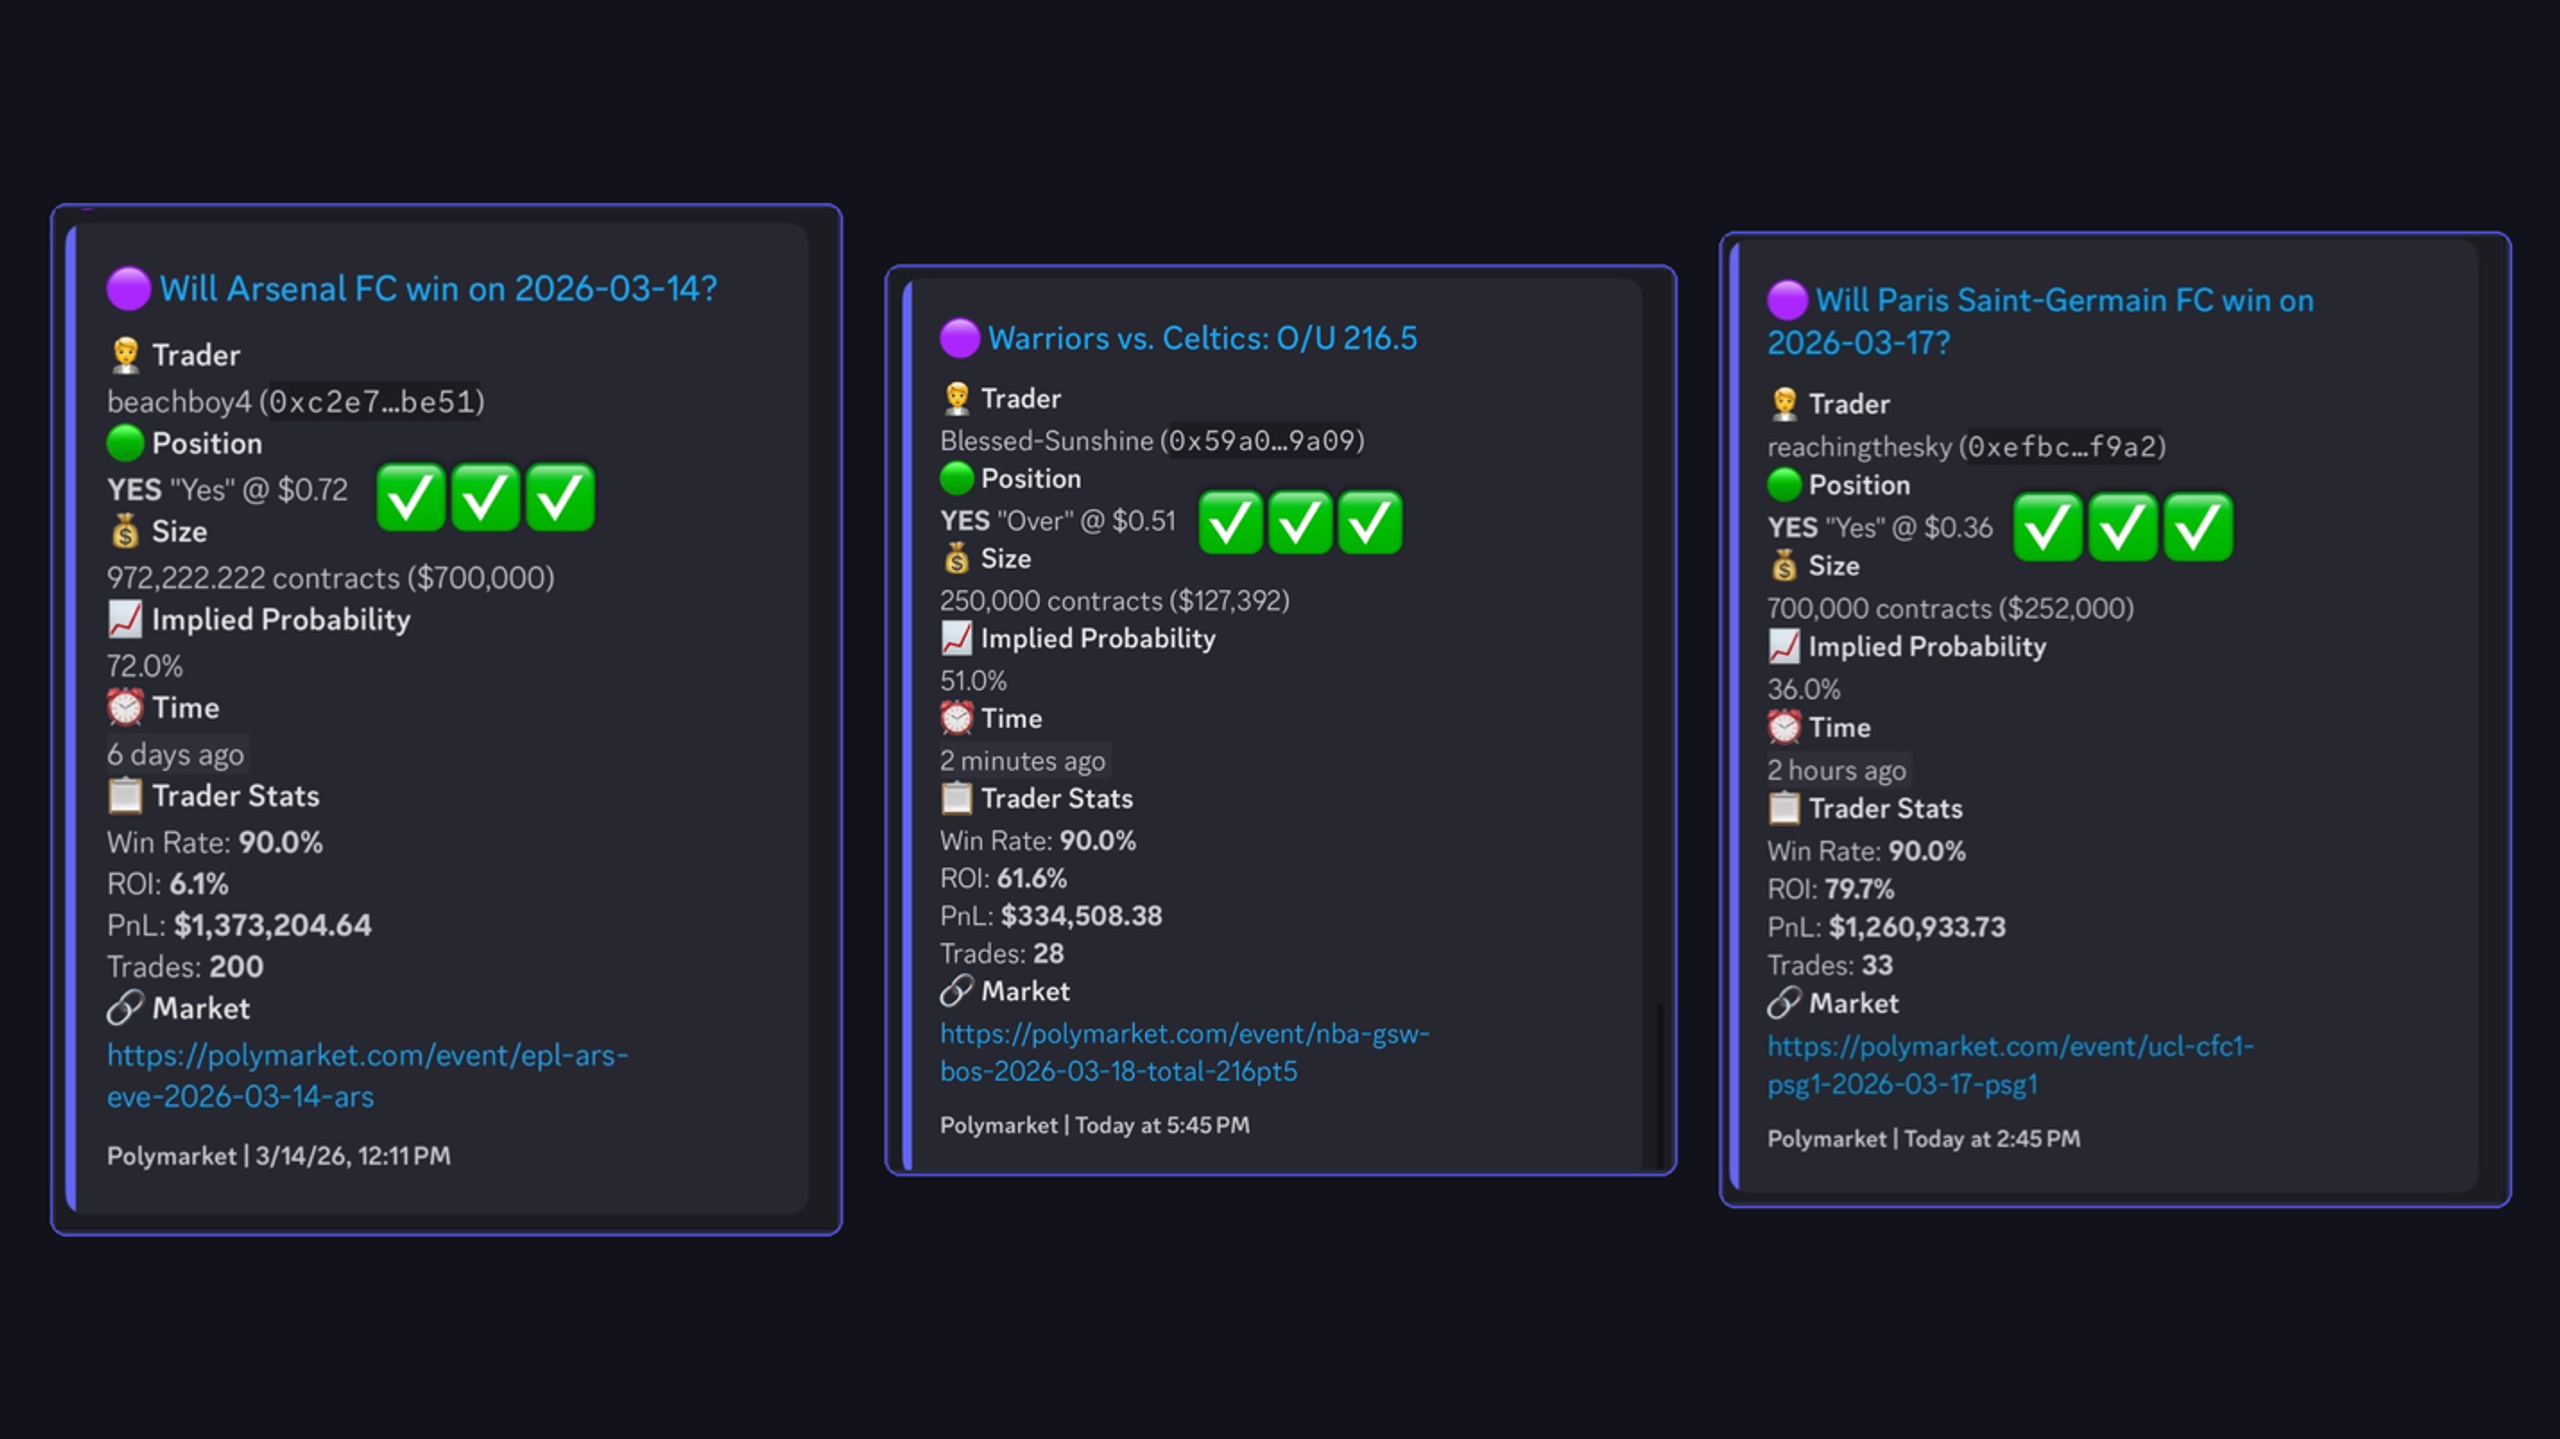This screenshot has width=2560, height=1439.
Task: Click 'Win Rate: 90.0%' in the Arsenal card
Action: point(215,843)
